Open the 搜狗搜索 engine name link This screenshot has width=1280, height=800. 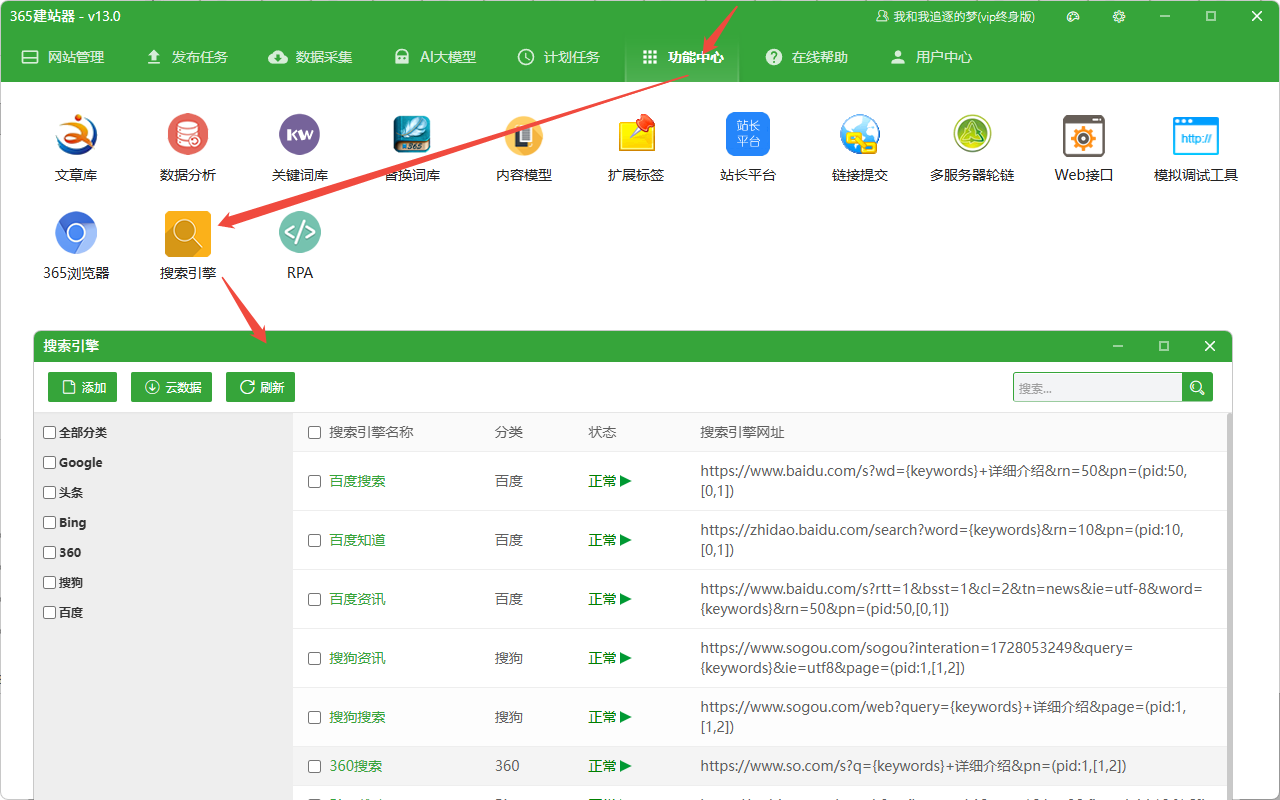pyautogui.click(x=357, y=717)
